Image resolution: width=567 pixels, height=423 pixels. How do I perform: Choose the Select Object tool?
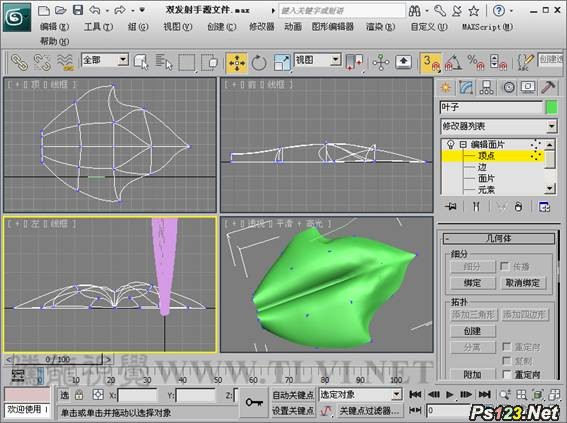pos(141,62)
